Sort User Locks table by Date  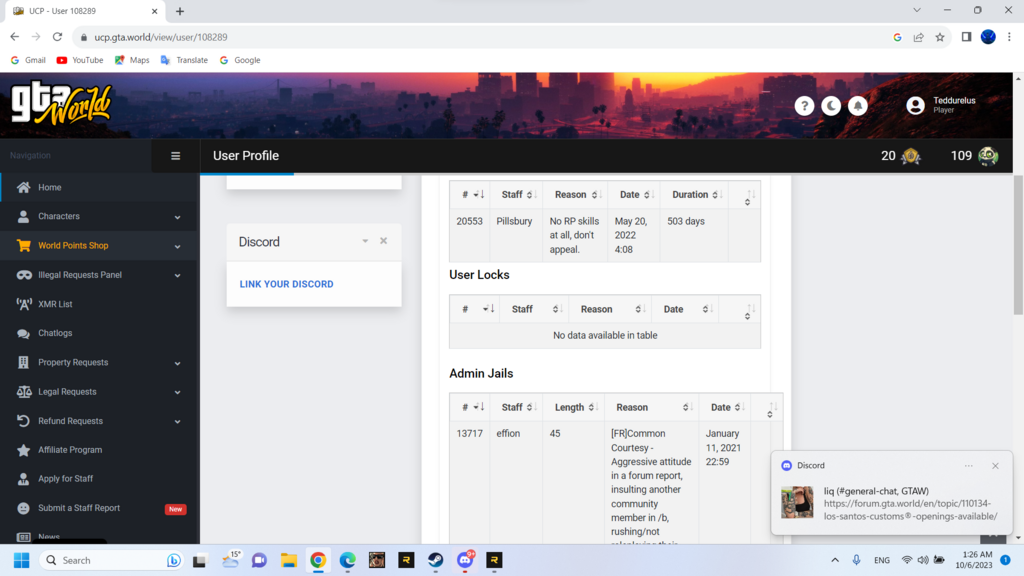684,309
